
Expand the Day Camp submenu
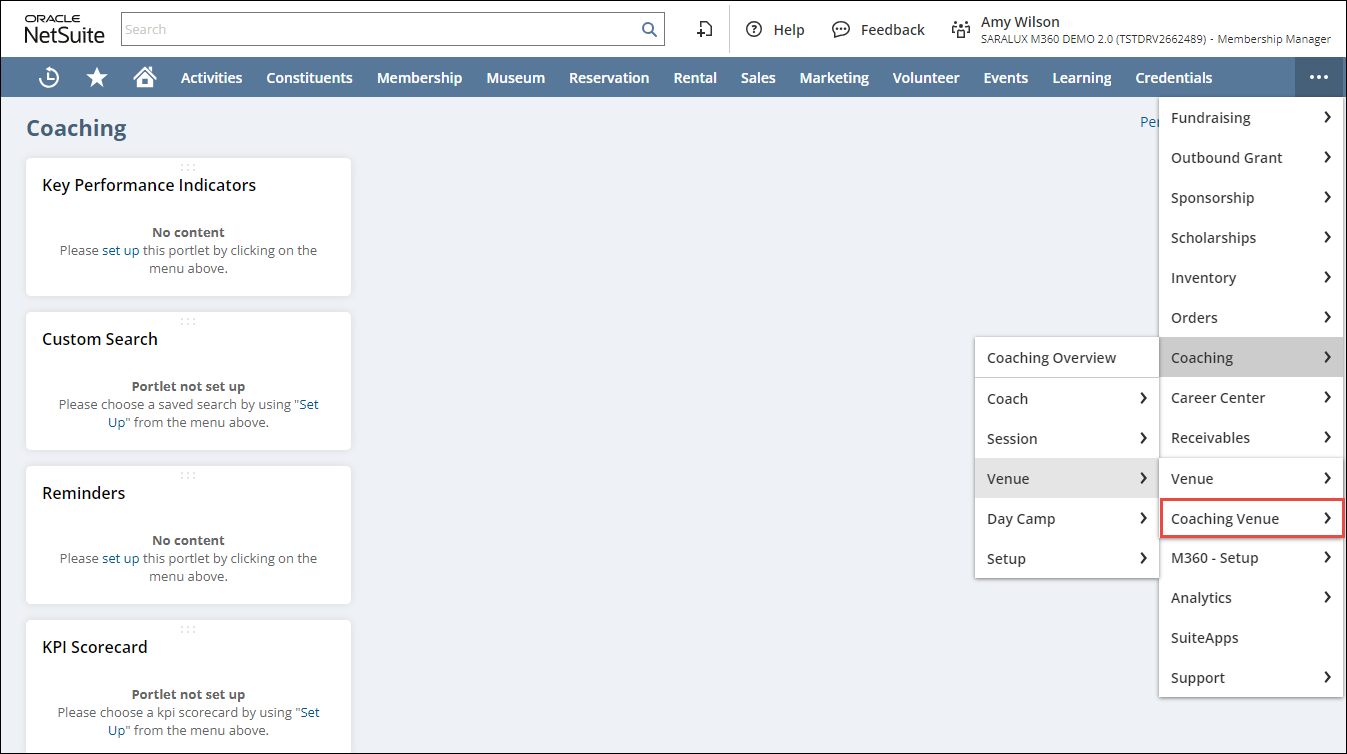pyautogui.click(x=1066, y=519)
